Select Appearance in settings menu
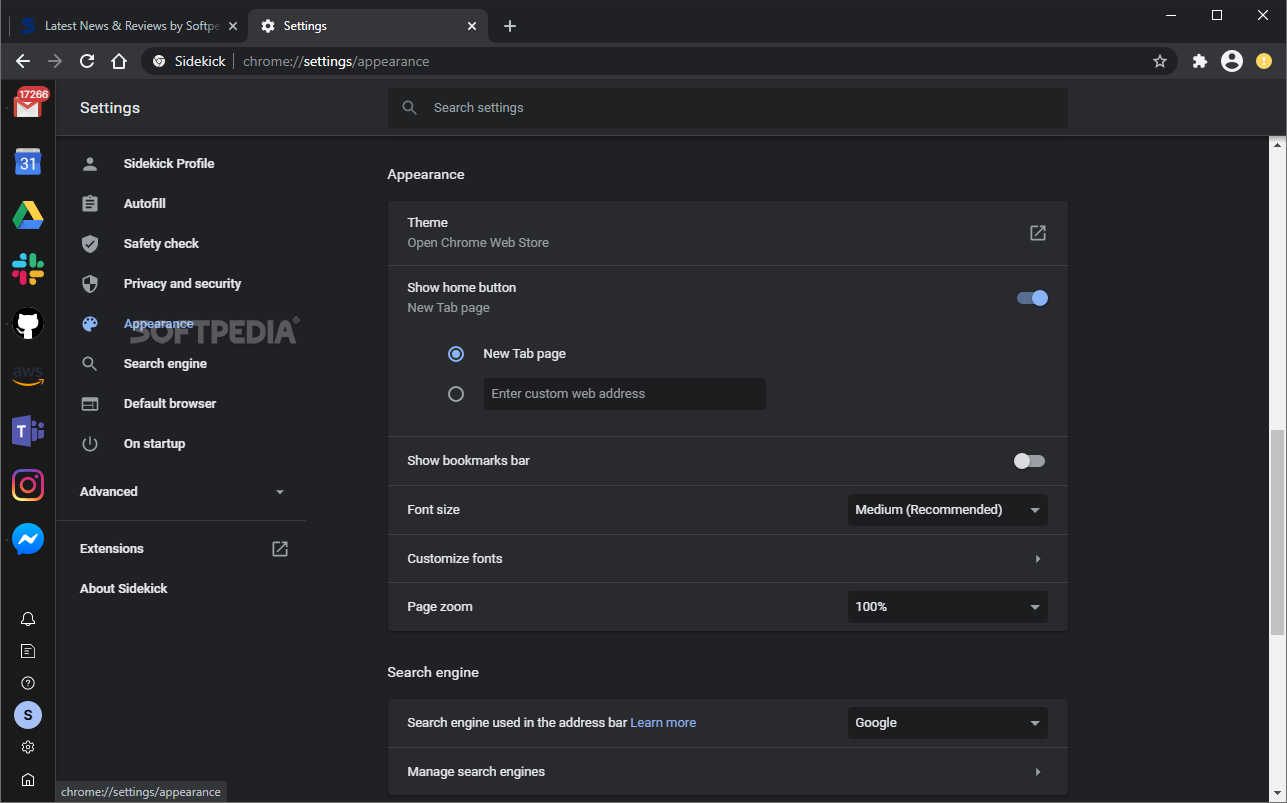Screen dimensions: 1287x803 click(x=158, y=324)
